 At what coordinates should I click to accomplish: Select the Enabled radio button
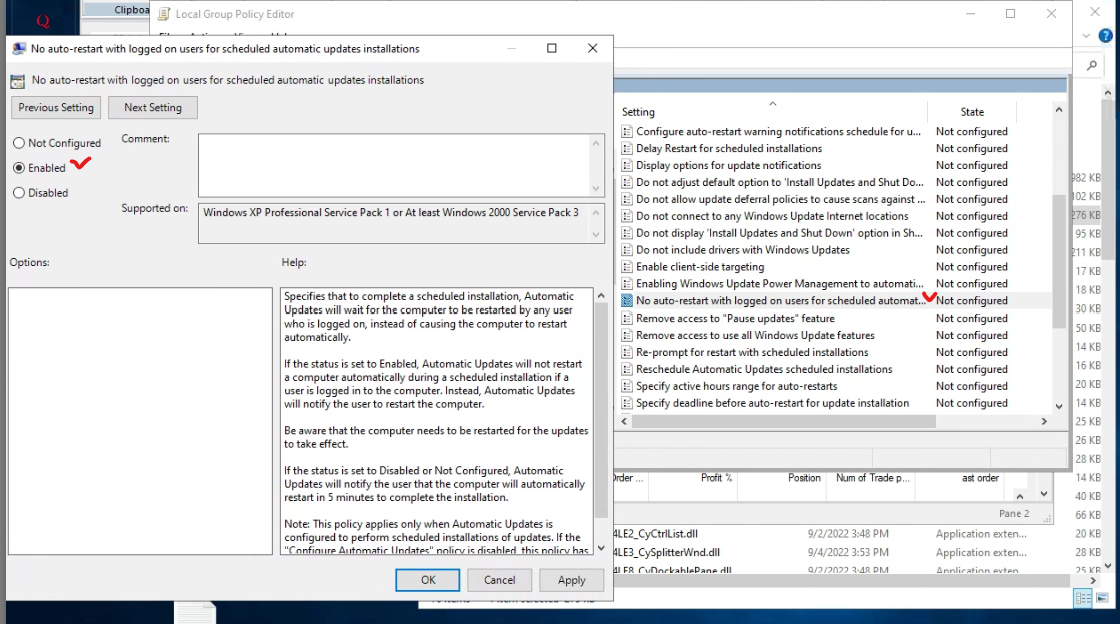pos(19,168)
